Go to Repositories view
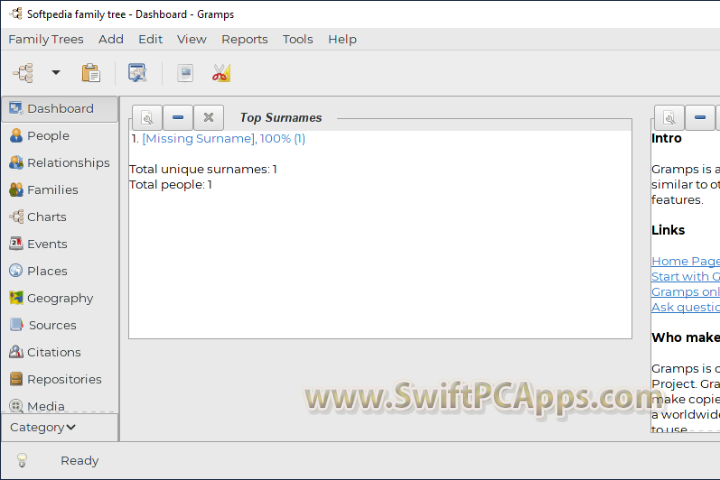Image resolution: width=720 pixels, height=480 pixels. click(x=60, y=379)
